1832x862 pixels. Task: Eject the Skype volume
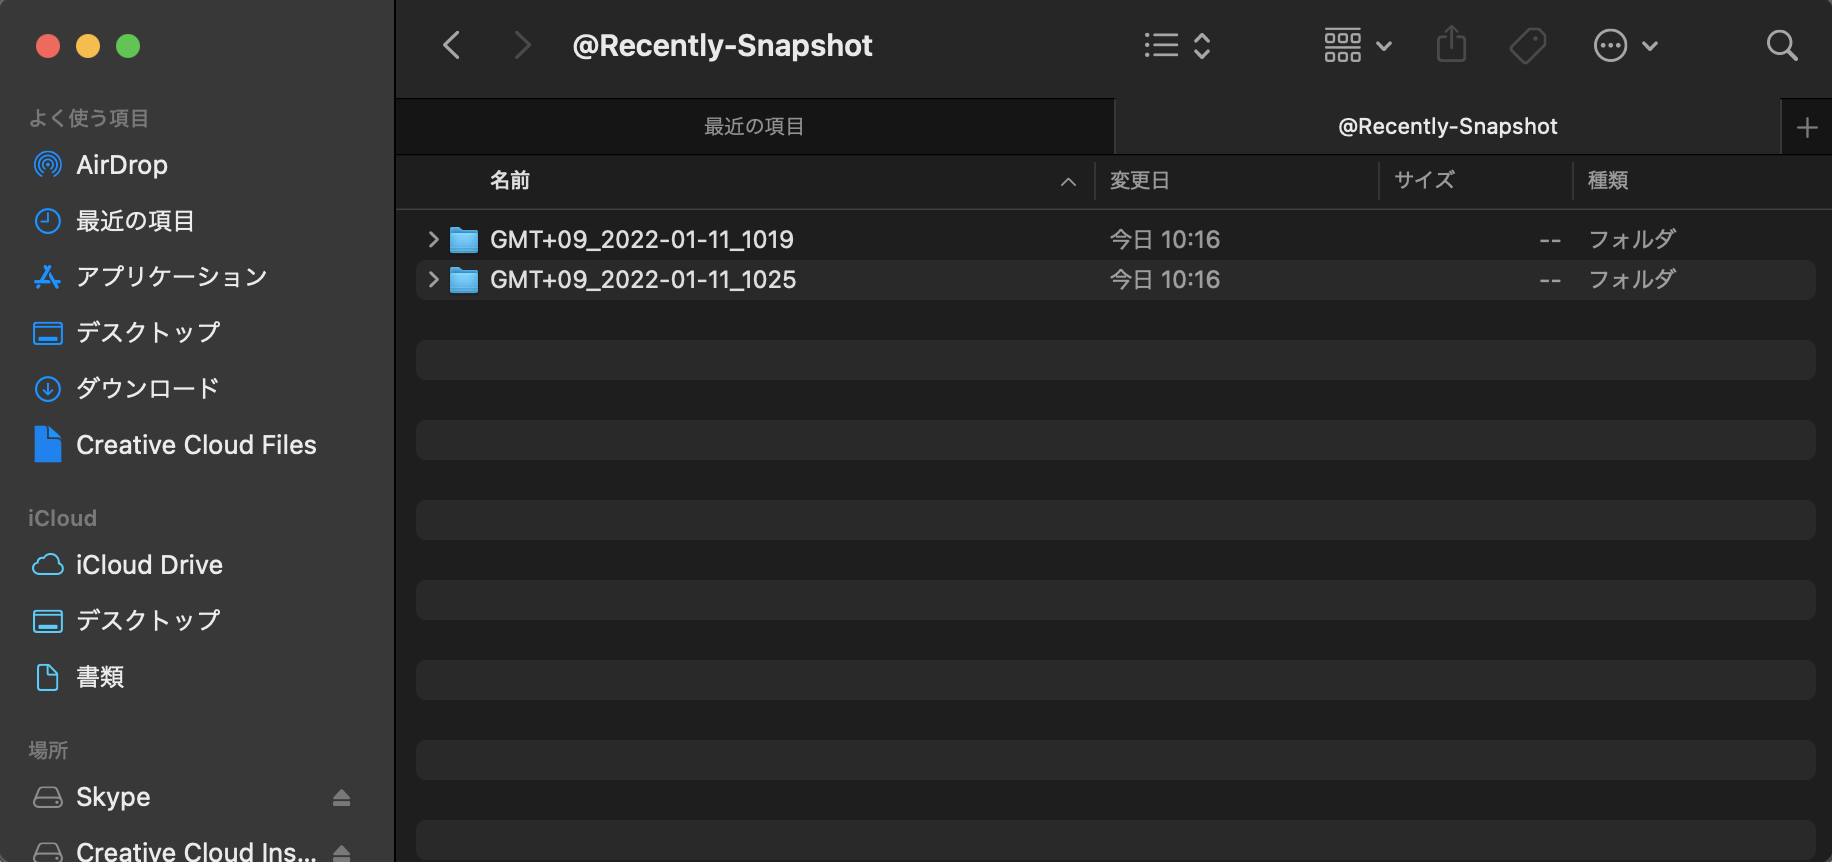pyautogui.click(x=341, y=797)
